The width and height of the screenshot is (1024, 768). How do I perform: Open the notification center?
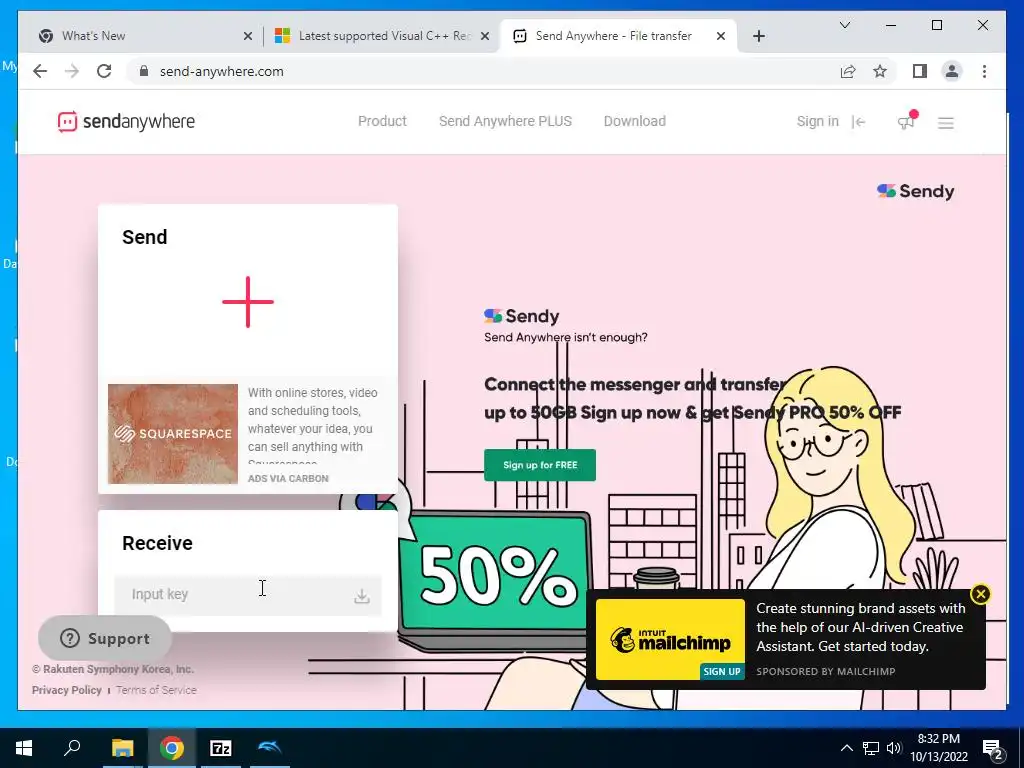[993, 749]
